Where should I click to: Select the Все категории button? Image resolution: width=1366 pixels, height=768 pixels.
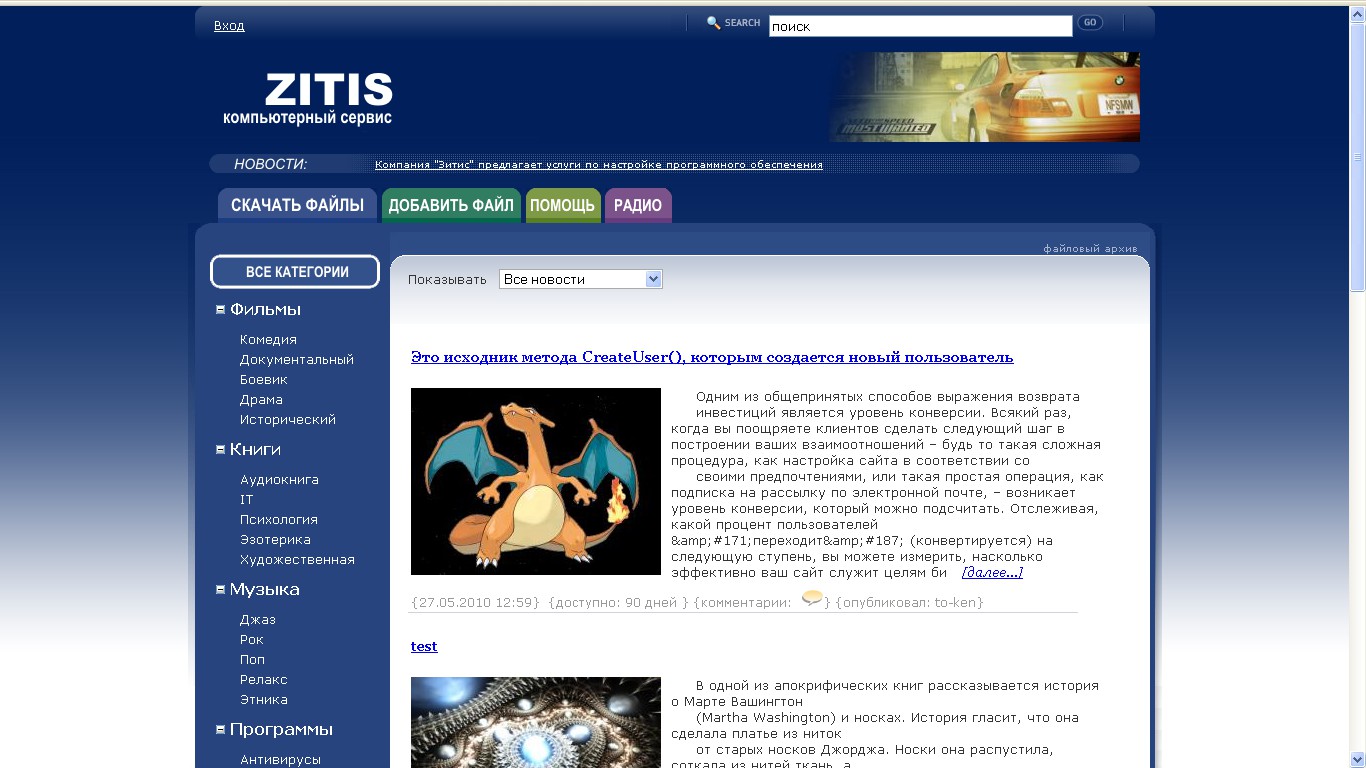coord(295,272)
